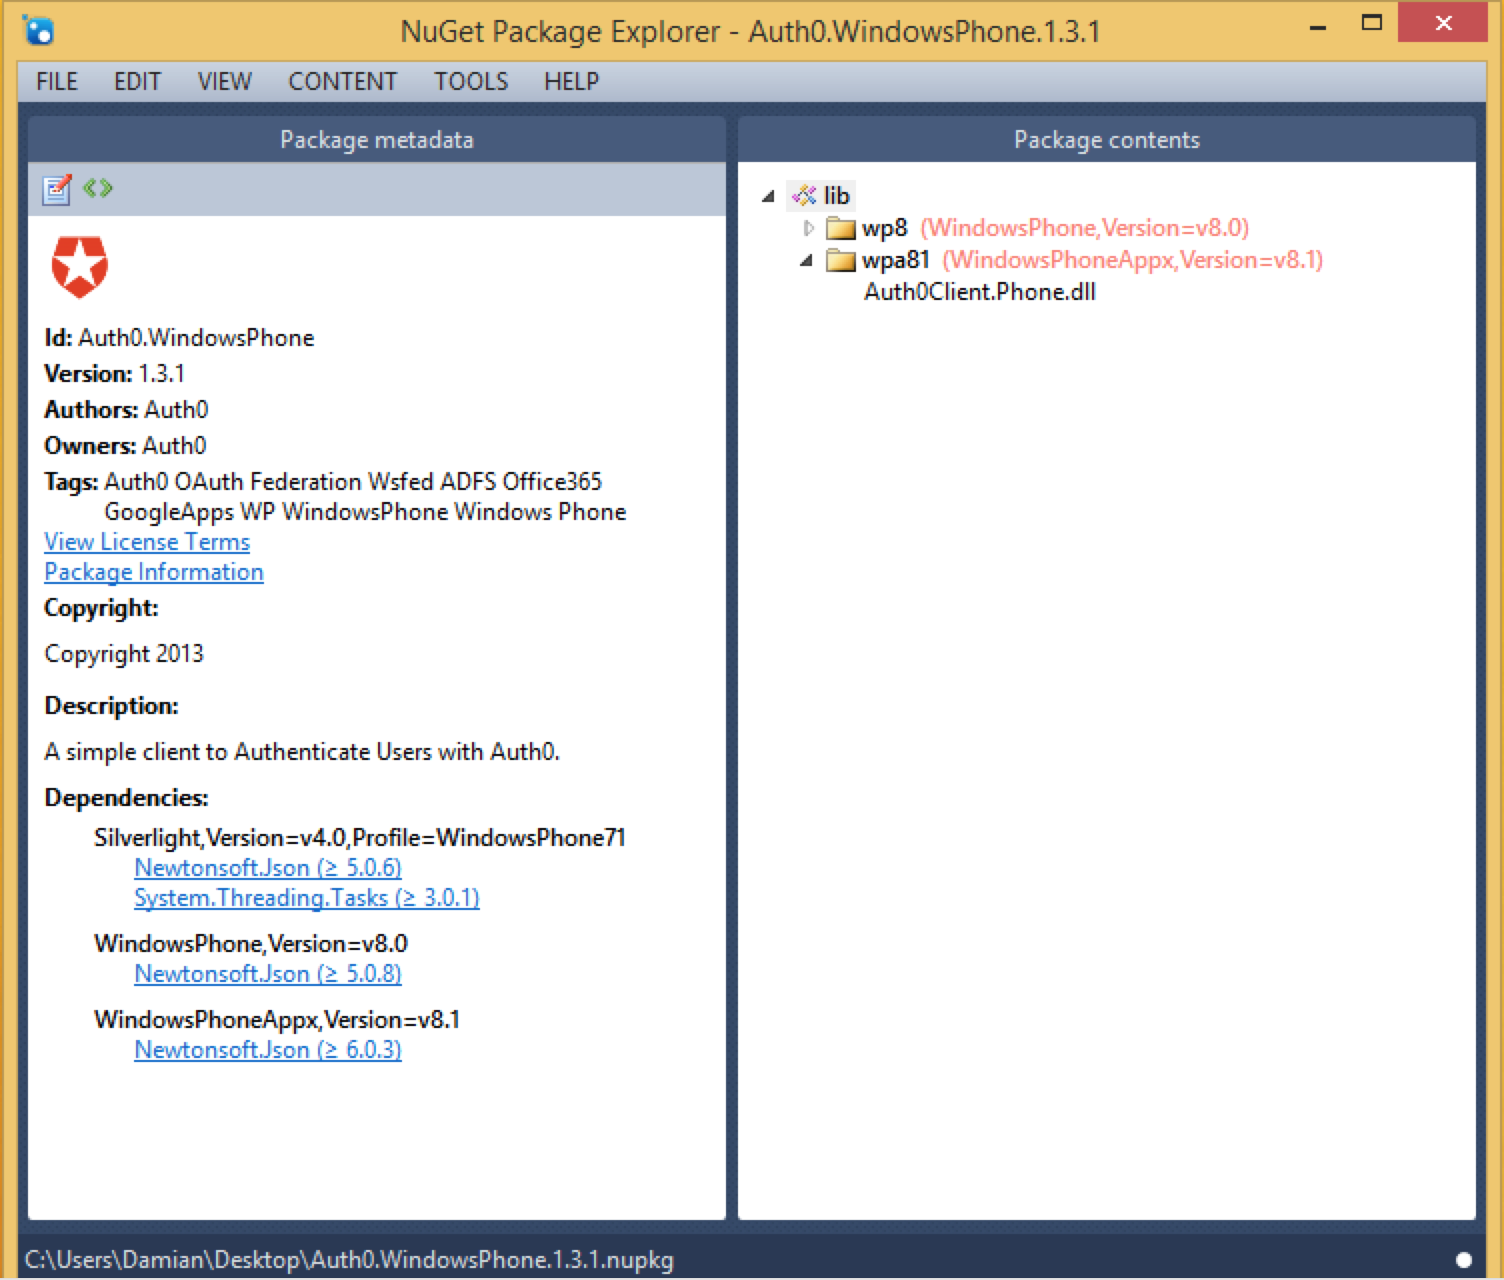
Task: Open Newtonsoft.Json (≥ 5.0.6) dependency link
Action: click(268, 868)
